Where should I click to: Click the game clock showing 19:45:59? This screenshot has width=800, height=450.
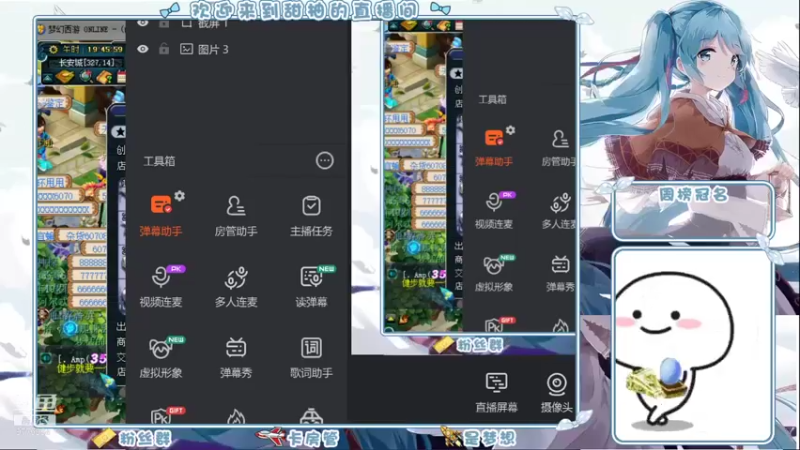tap(105, 49)
